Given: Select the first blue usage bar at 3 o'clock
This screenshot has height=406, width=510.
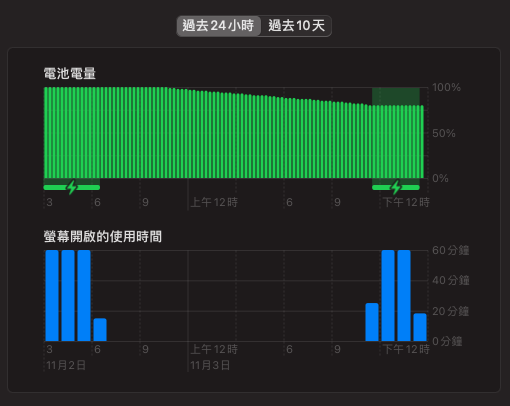Looking at the screenshot, I should pos(52,296).
